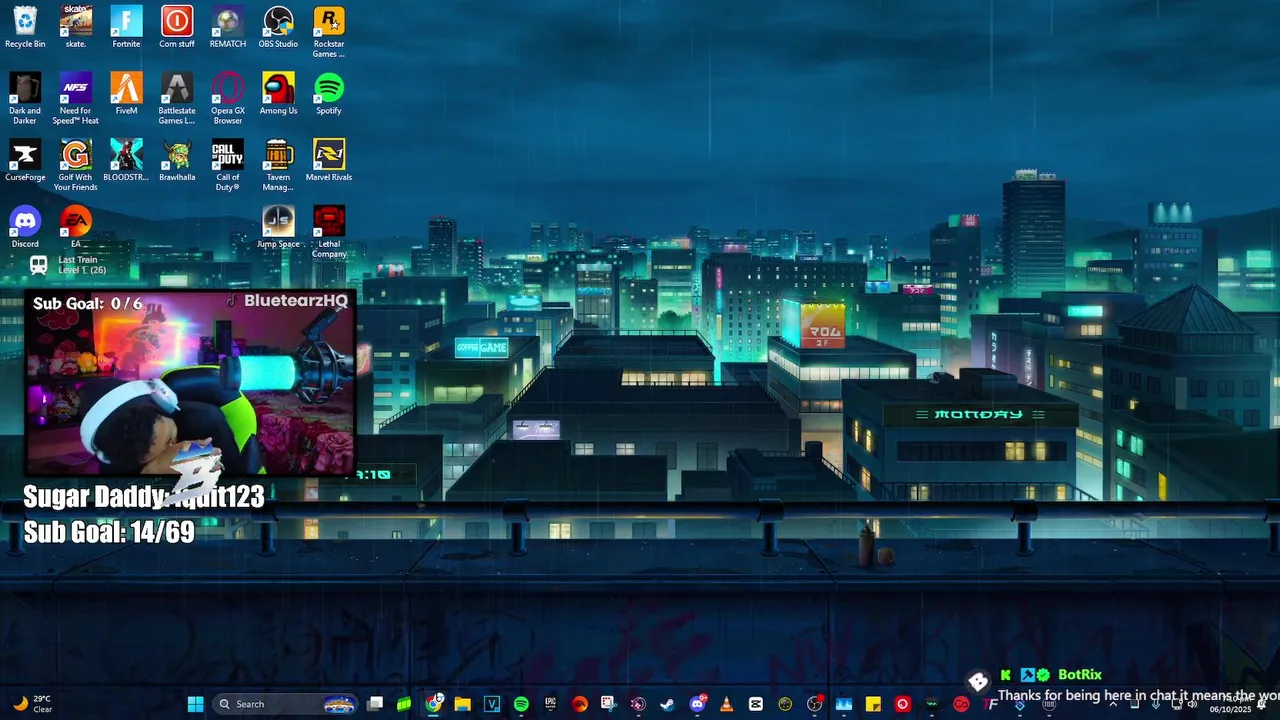Select the Tavern Manager desktop shortcut
This screenshot has height=720, width=1280.
(x=278, y=165)
